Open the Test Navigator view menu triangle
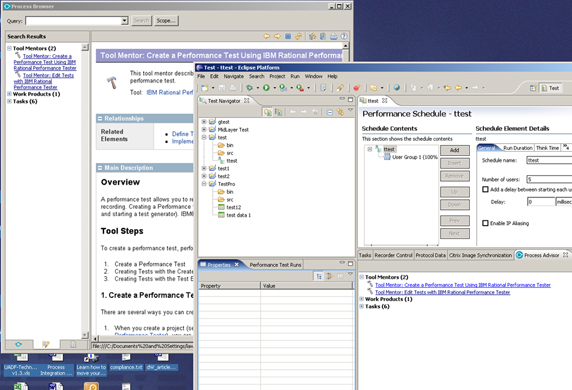The width and height of the screenshot is (572, 390). [350, 110]
